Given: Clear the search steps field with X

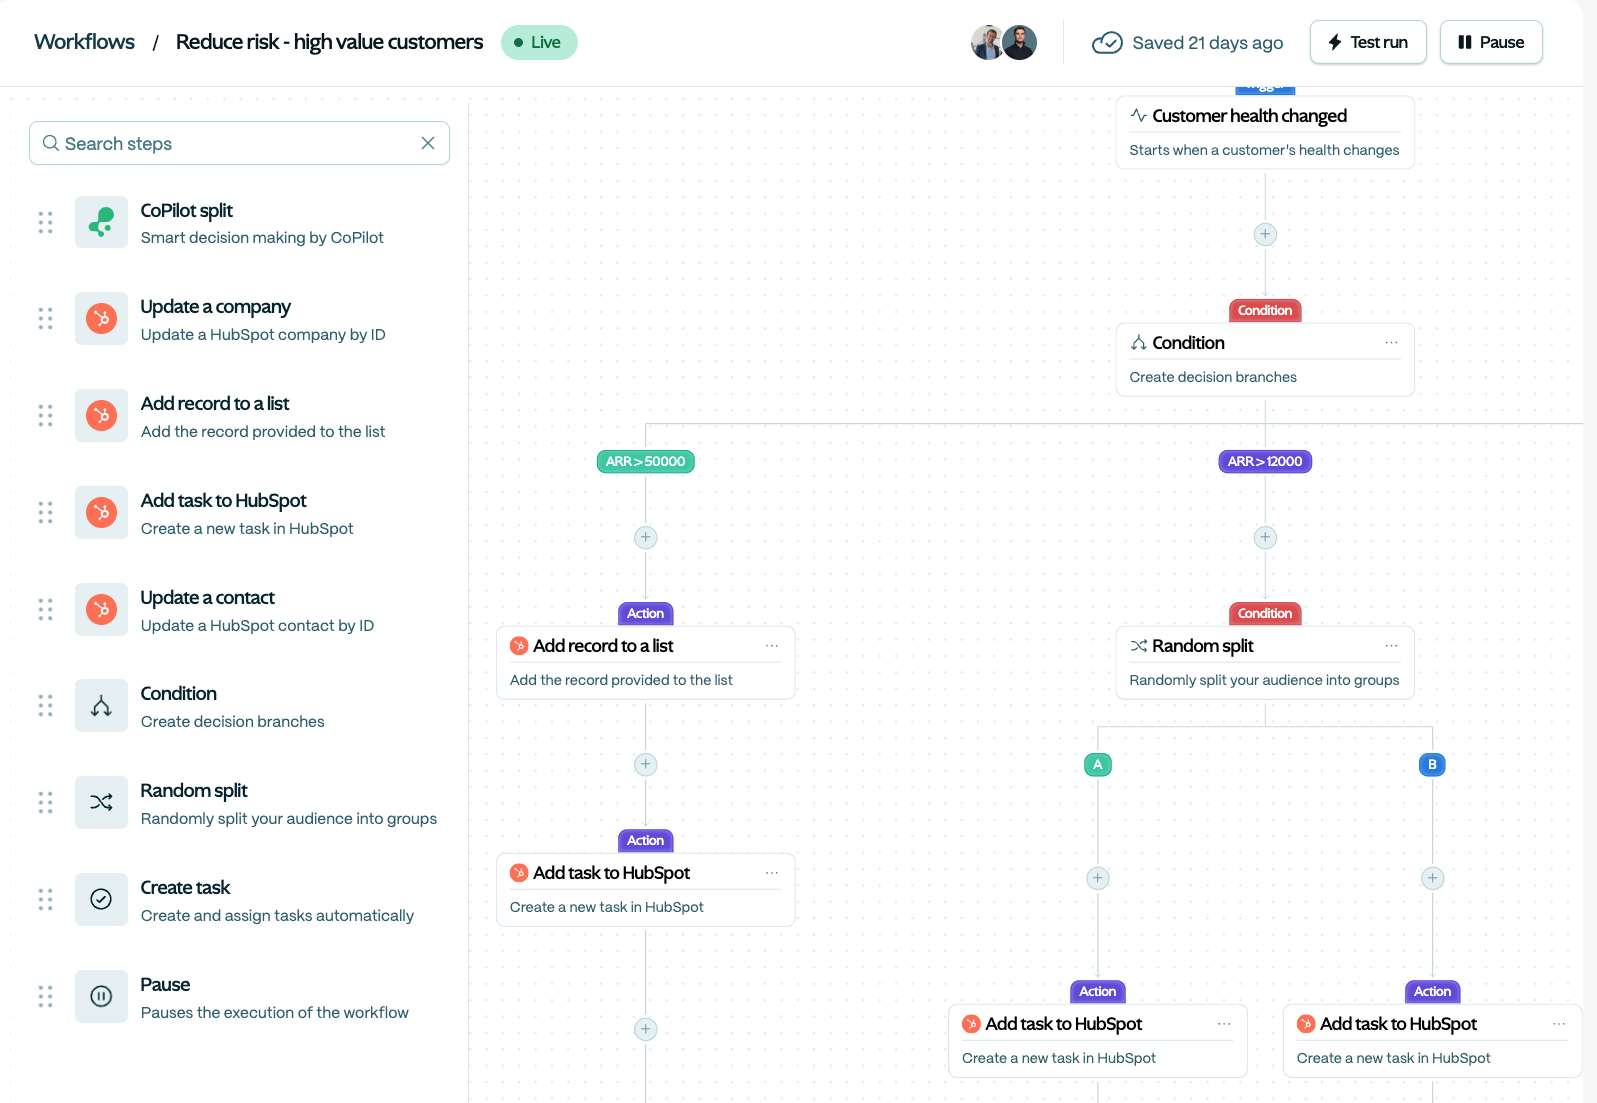Looking at the screenshot, I should [x=428, y=143].
